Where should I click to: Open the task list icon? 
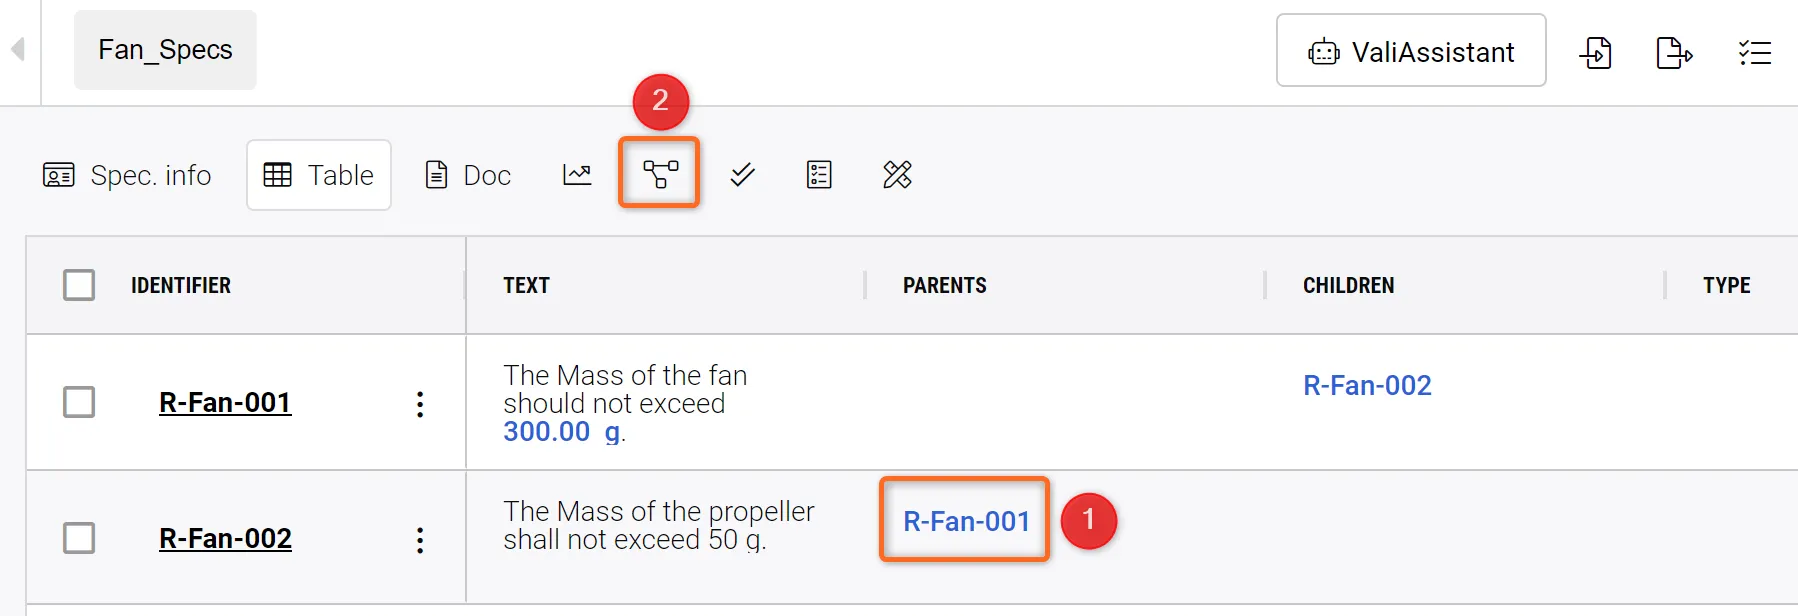tap(1754, 52)
